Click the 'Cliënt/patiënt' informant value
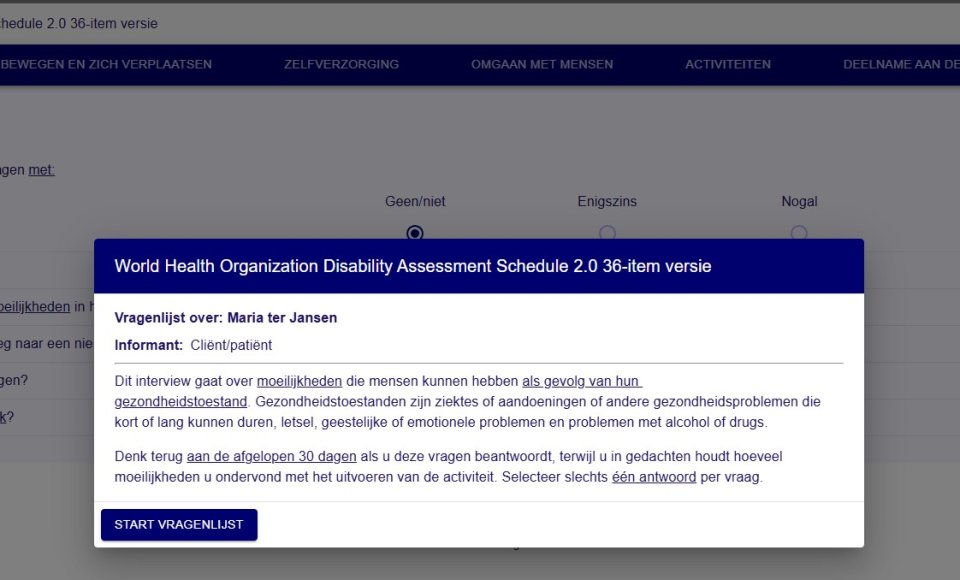960x580 pixels. (231, 345)
